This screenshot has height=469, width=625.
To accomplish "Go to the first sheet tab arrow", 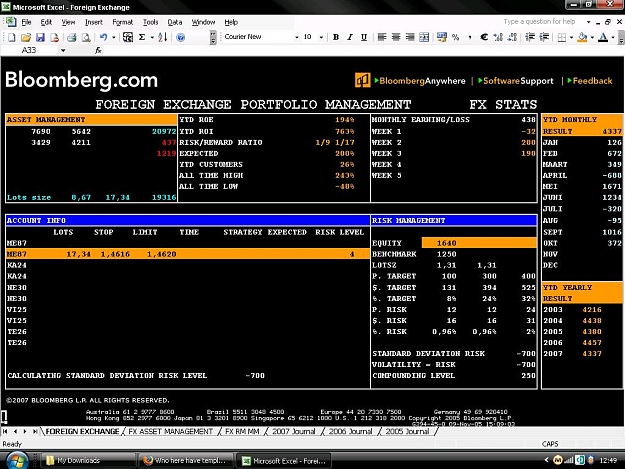I will [x=5, y=431].
